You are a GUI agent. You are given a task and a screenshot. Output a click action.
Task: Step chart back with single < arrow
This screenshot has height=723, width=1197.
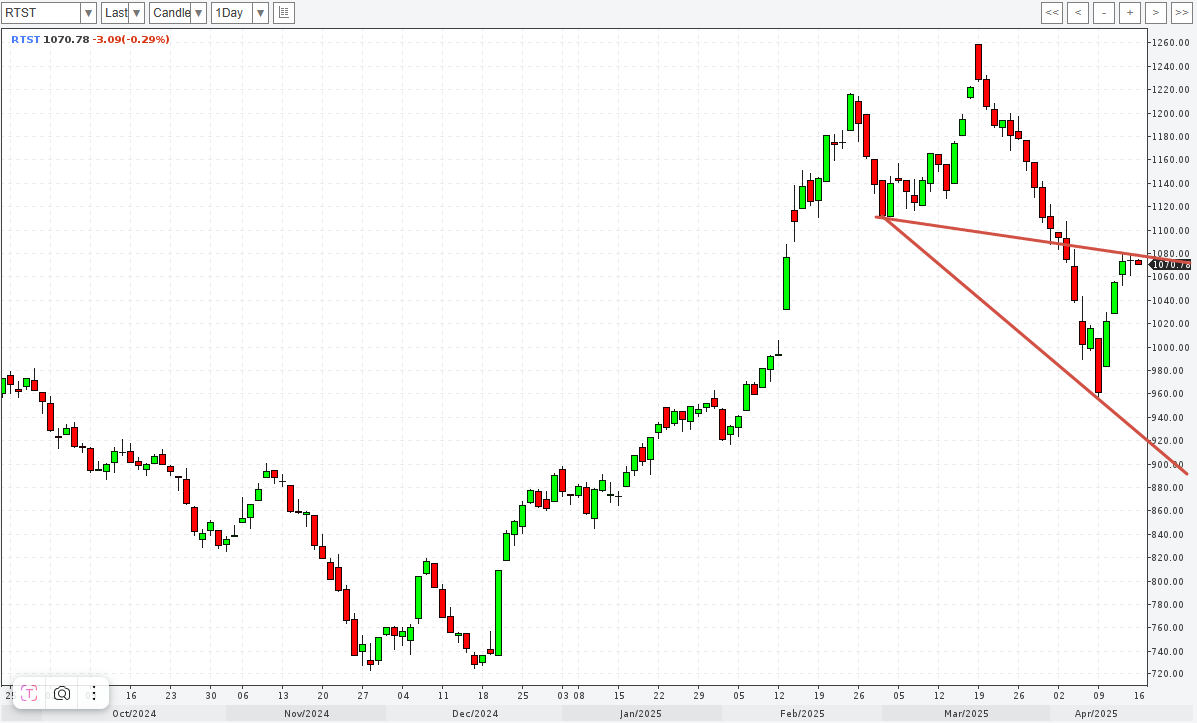pos(1078,13)
